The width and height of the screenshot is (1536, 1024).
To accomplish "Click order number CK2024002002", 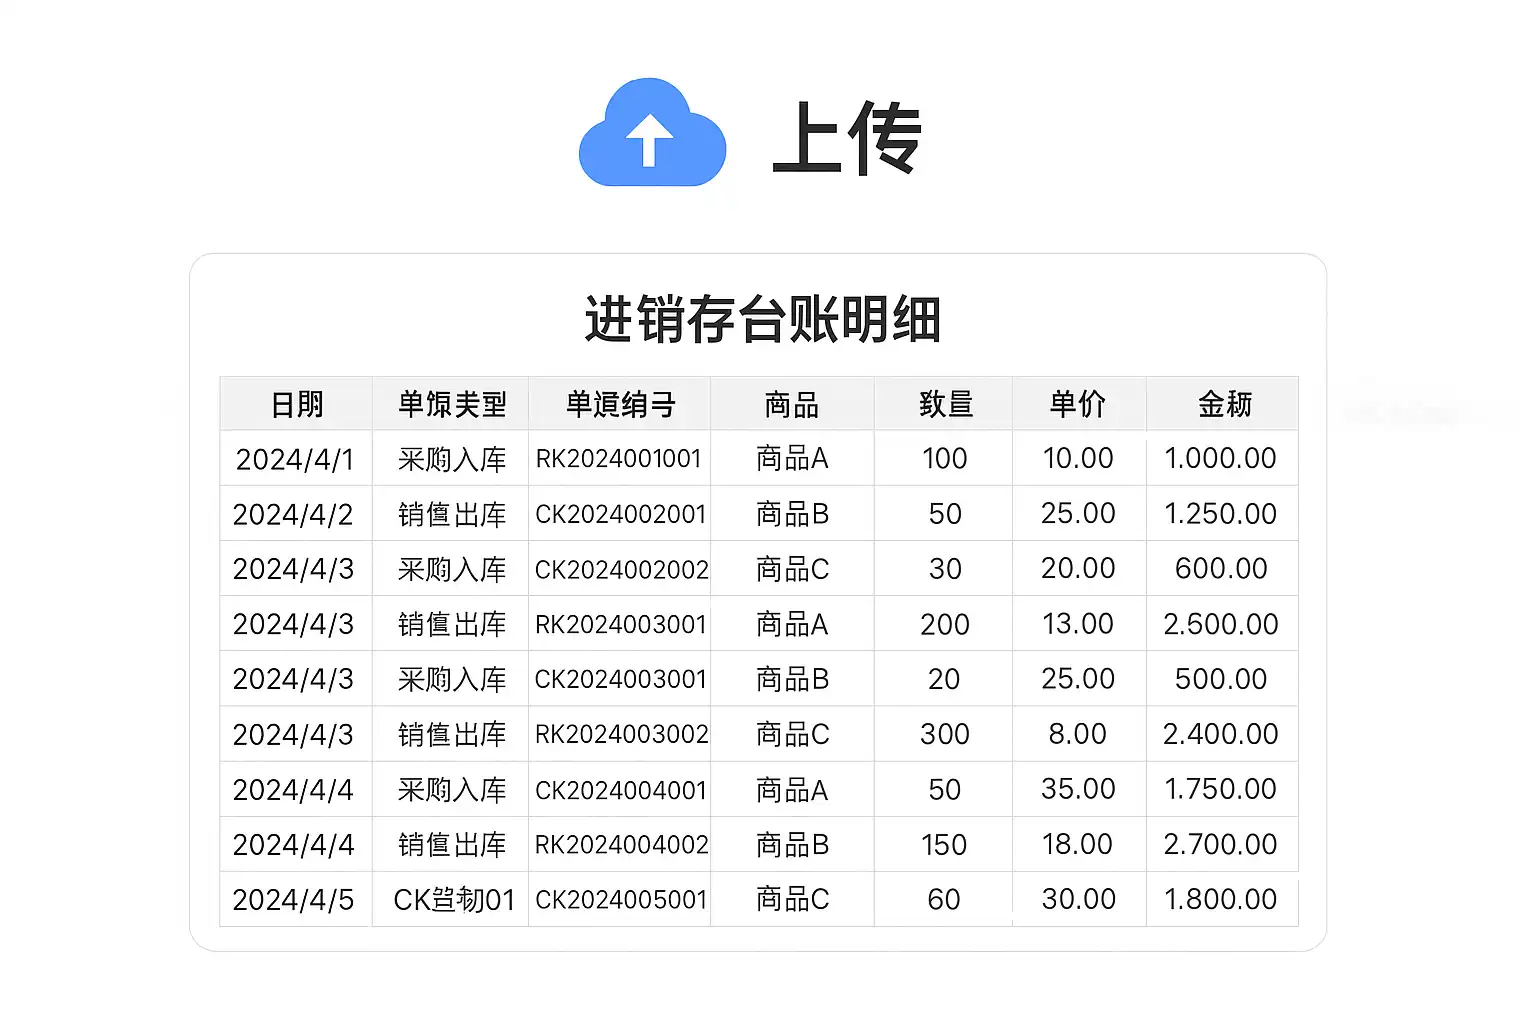I will [x=621, y=569].
